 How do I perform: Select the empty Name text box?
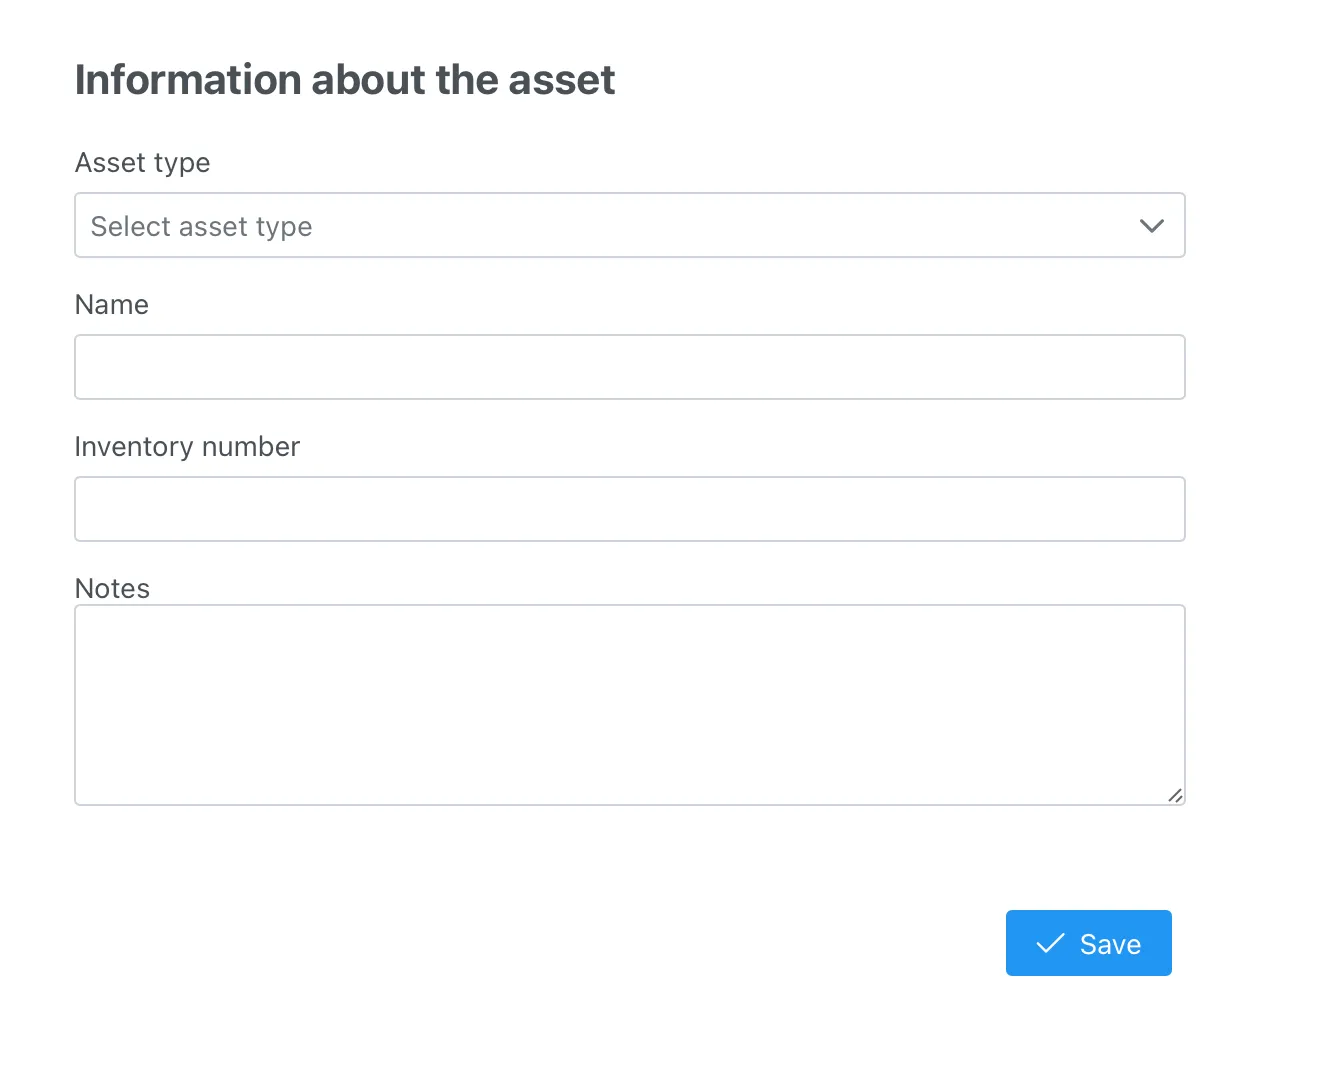(x=629, y=367)
